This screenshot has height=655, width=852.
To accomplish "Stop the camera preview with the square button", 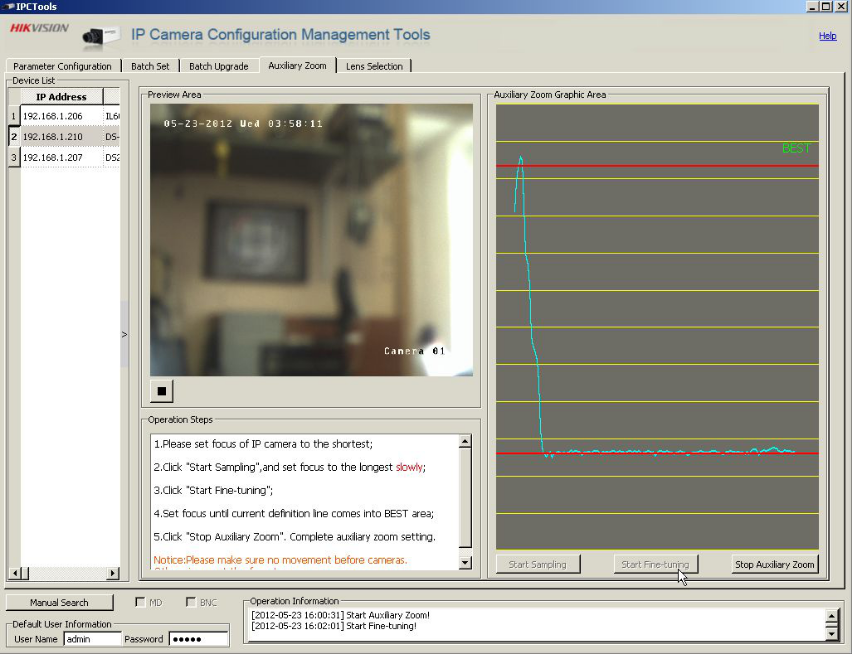I will click(x=161, y=391).
